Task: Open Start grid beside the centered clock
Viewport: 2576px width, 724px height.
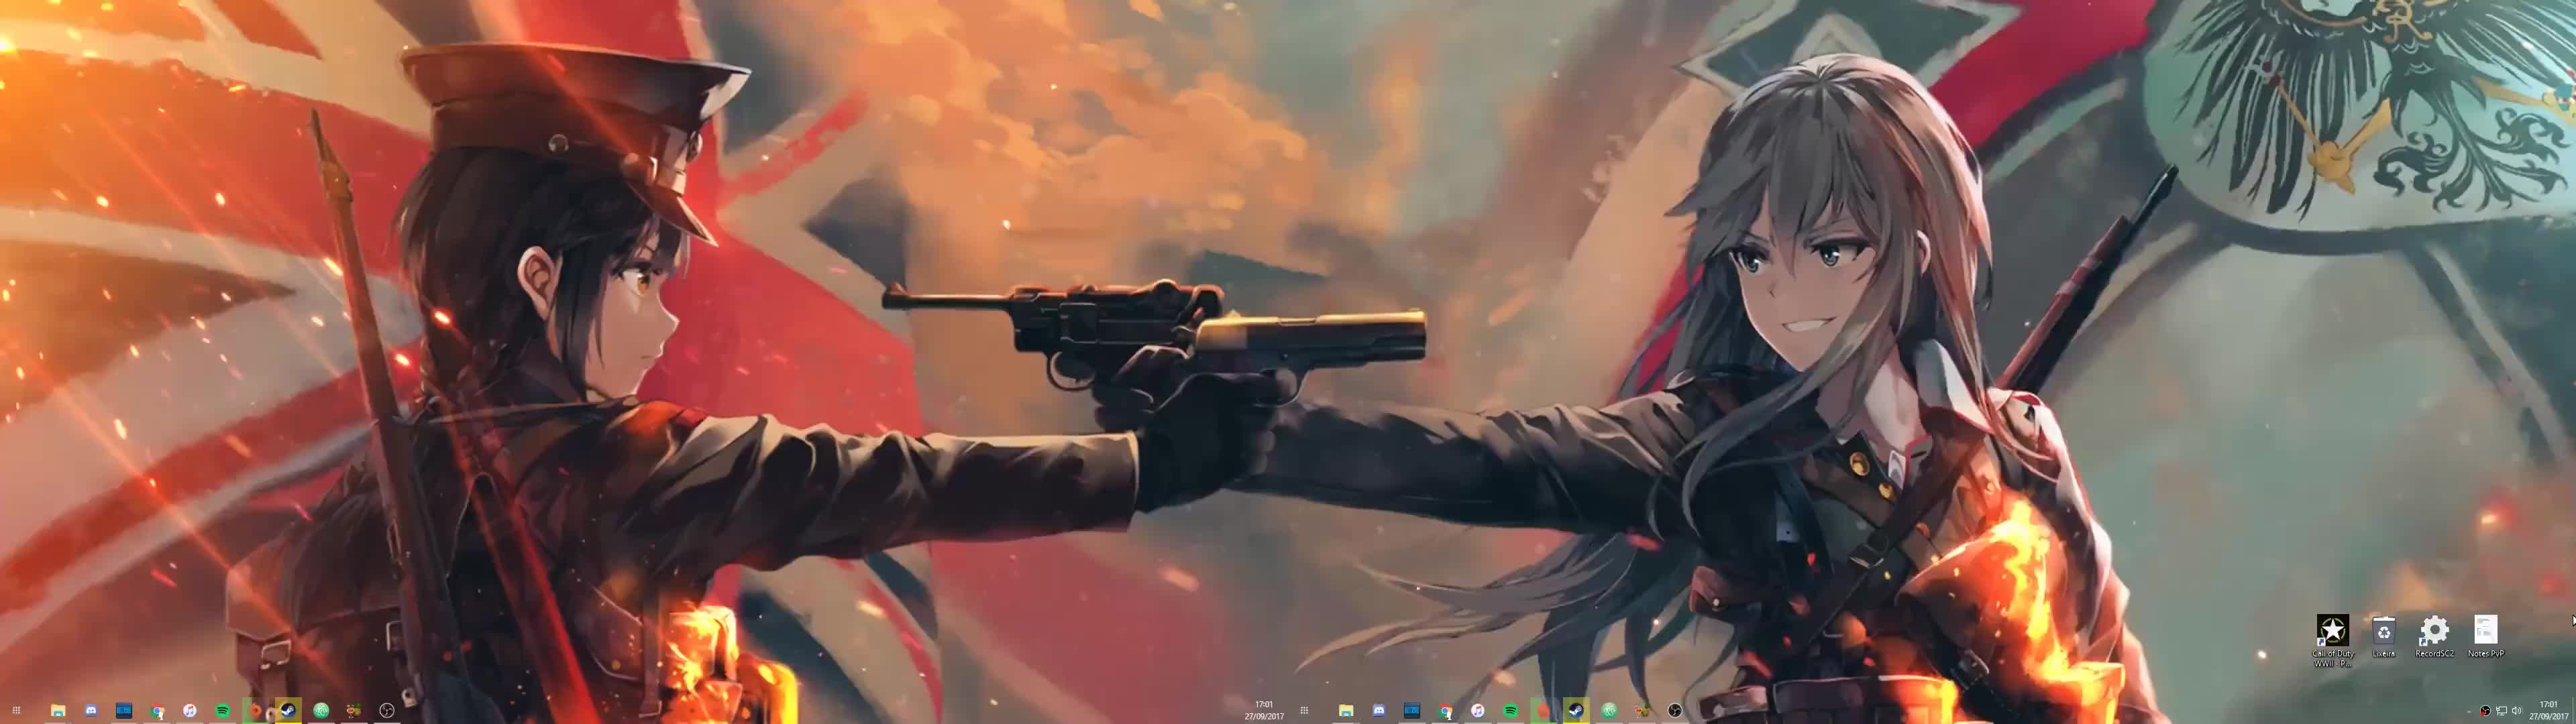Action: 1304,710
